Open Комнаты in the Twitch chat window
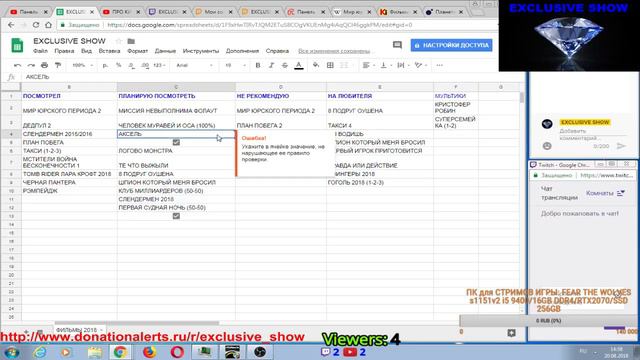640x360 pixels. [x=600, y=193]
